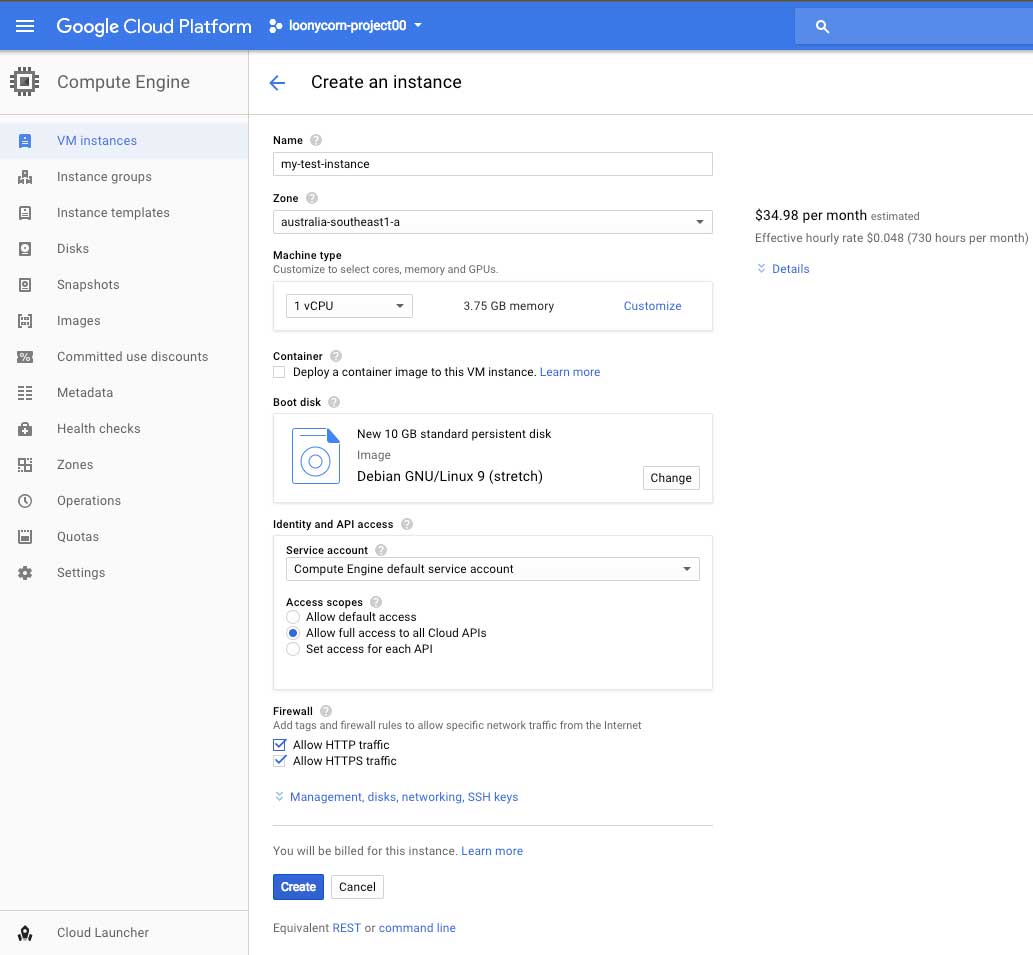
Task: Uncheck Allow HTTP traffic
Action: point(280,745)
